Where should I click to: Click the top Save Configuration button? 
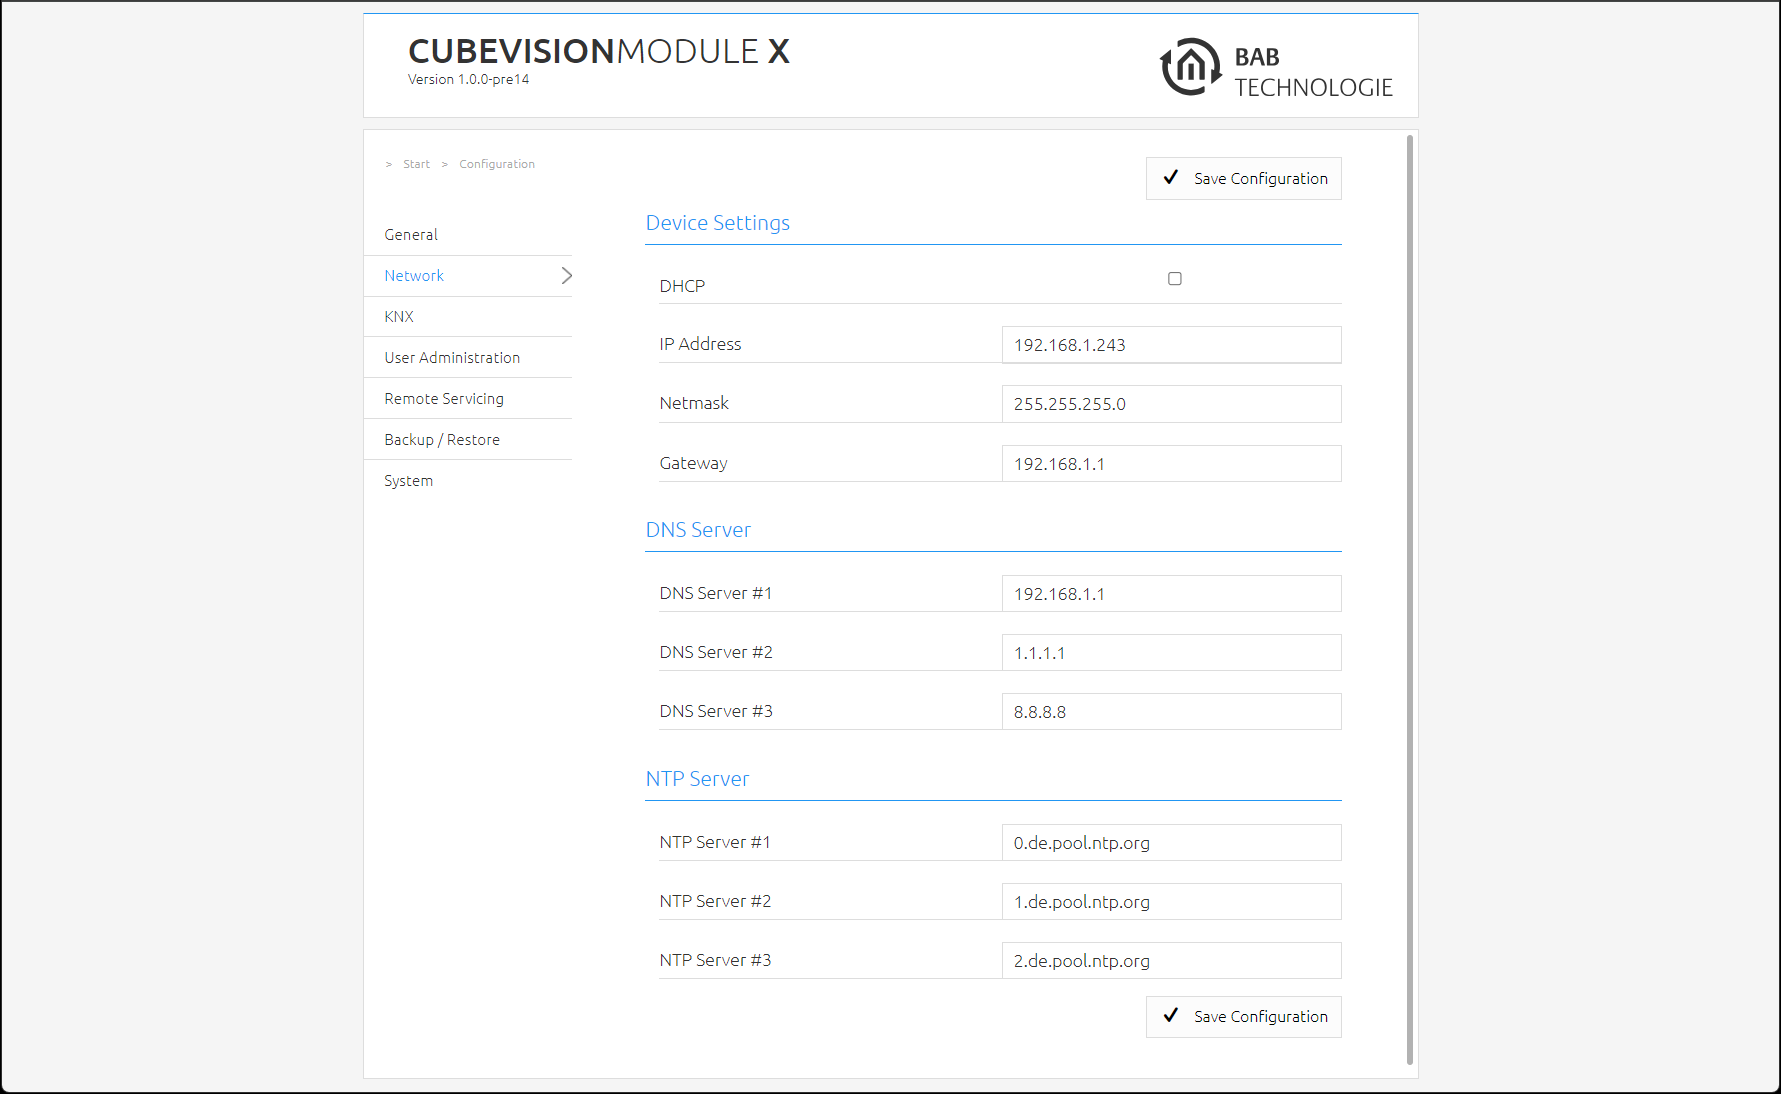coord(1244,178)
